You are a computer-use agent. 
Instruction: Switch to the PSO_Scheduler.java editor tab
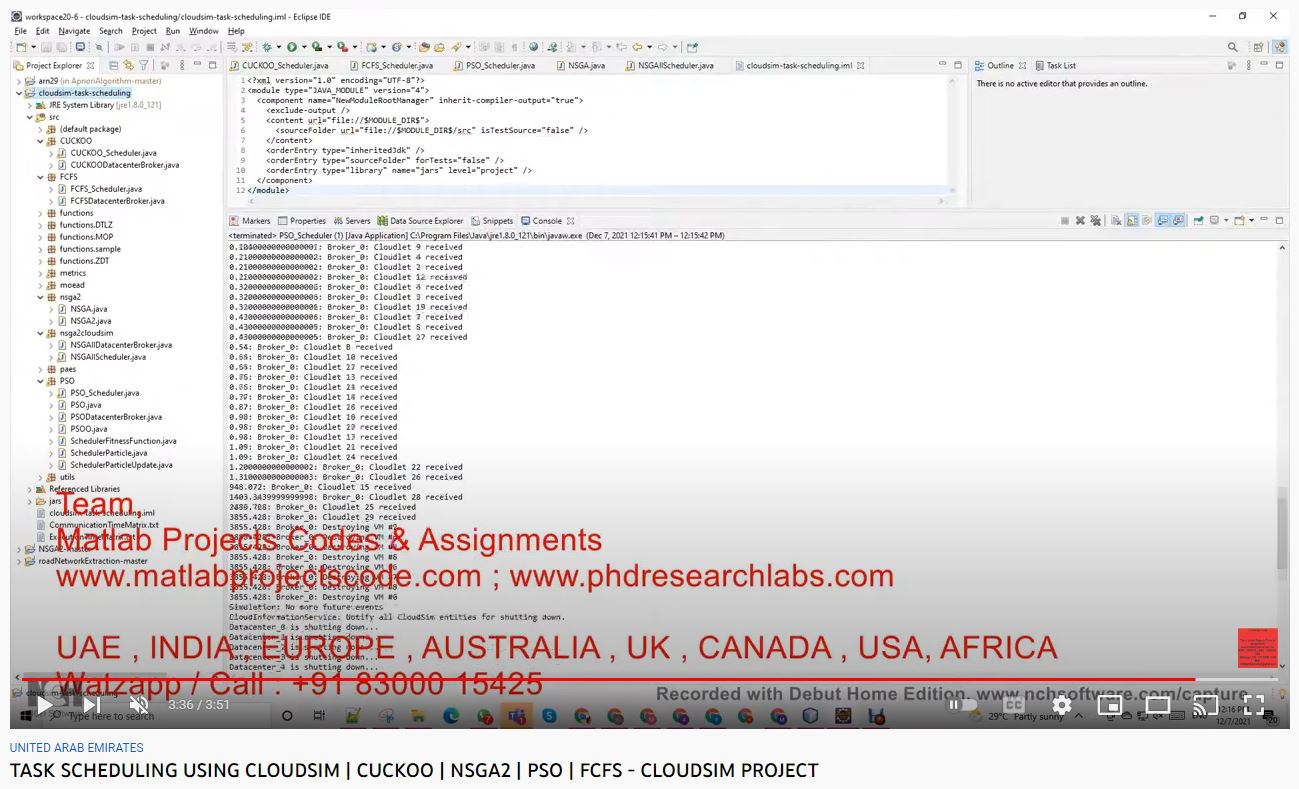click(x=500, y=66)
